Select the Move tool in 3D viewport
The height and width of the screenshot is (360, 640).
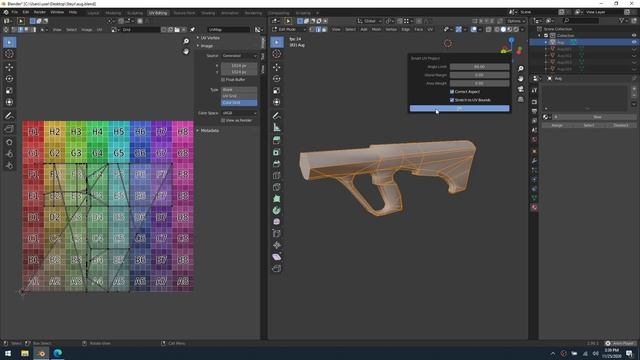pos(277,67)
